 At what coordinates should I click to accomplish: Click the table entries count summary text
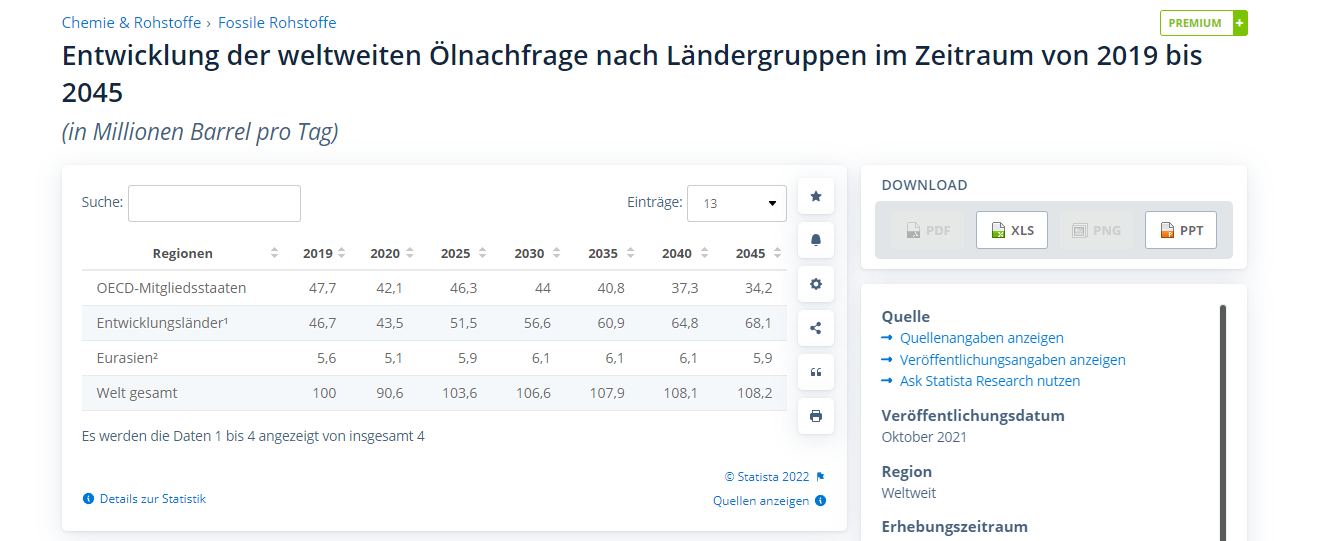coord(253,436)
